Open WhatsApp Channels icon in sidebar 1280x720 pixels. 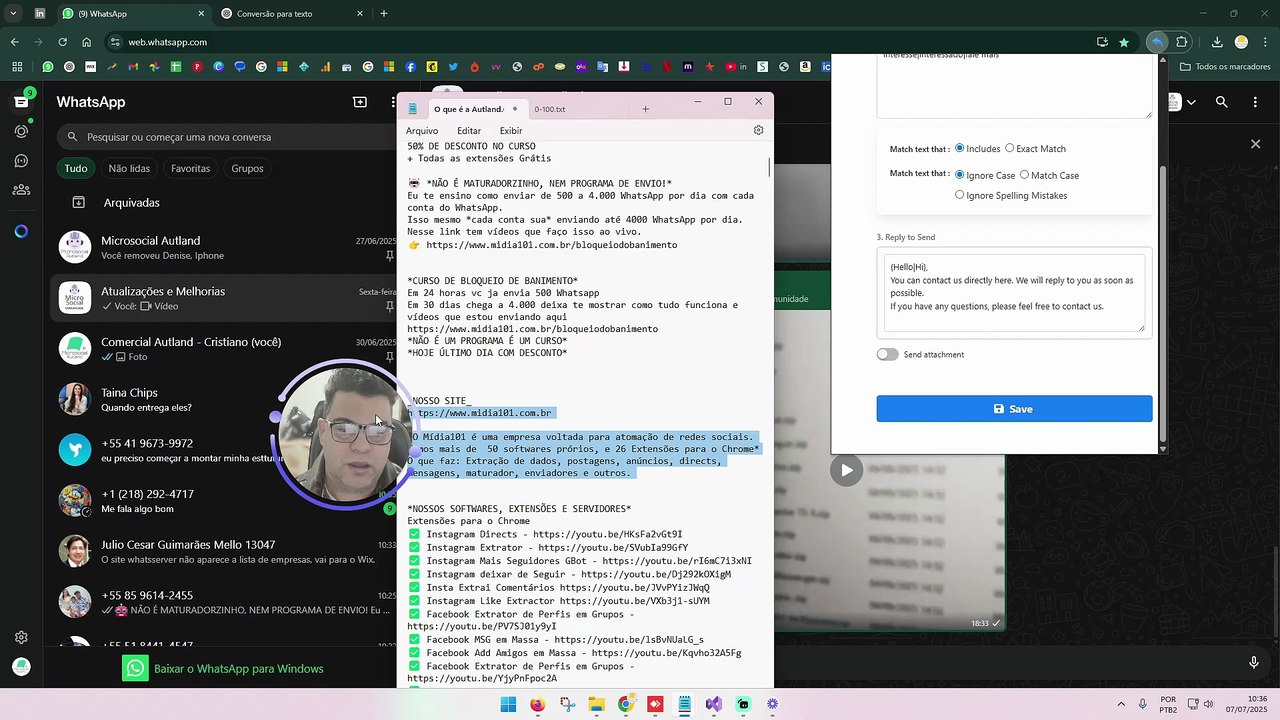pos(21,160)
